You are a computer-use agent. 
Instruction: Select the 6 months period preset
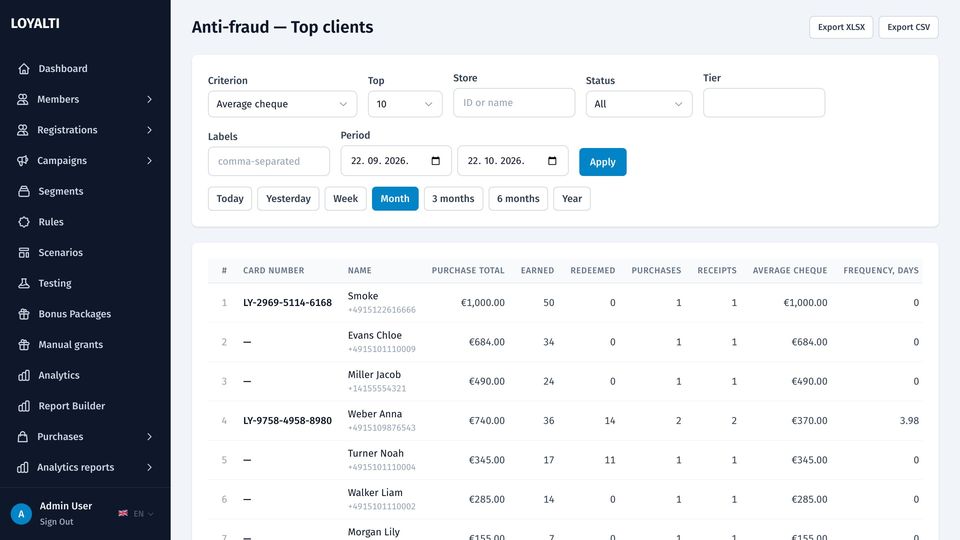click(518, 198)
